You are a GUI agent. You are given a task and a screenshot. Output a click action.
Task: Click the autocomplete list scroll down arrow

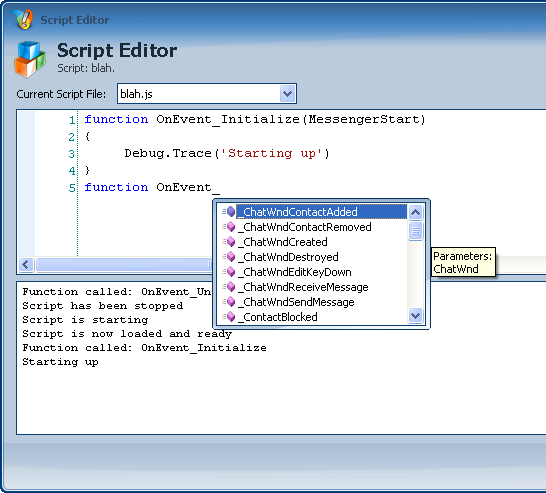click(x=415, y=315)
